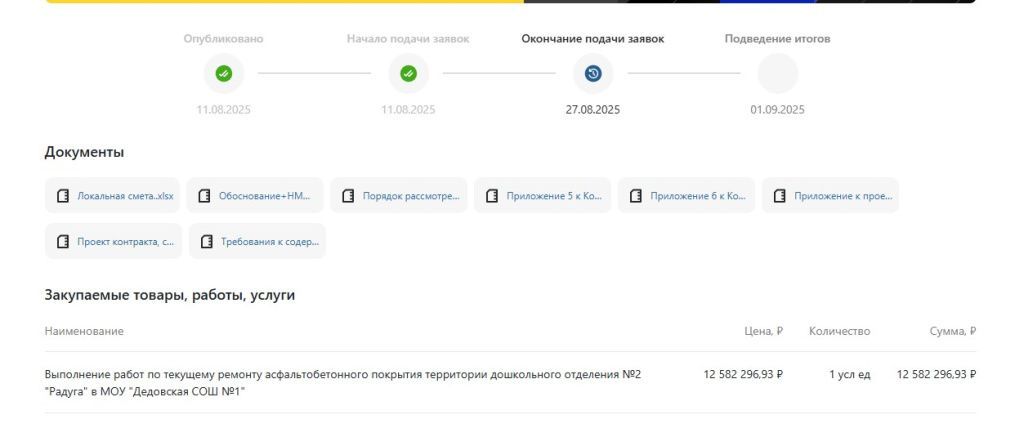Image resolution: width=1024 pixels, height=428 pixels.
Task: Click the file icon beside Локальная смета.xlsx
Action: pos(63,196)
